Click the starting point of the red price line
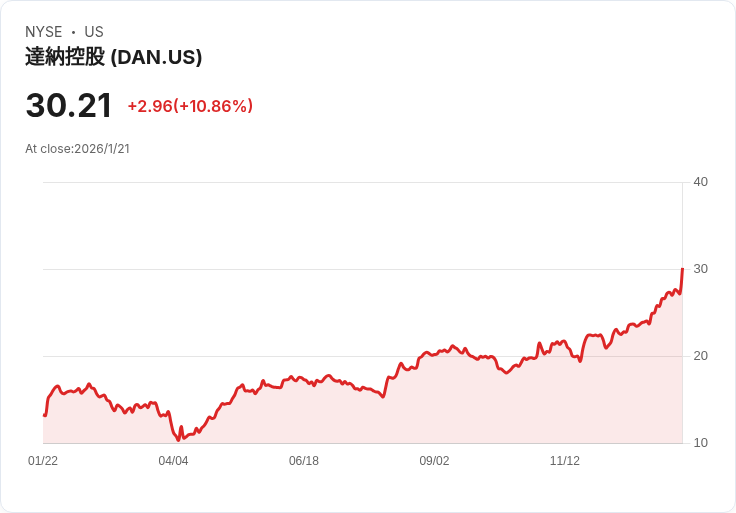Image resolution: width=736 pixels, height=513 pixels. tap(44, 415)
